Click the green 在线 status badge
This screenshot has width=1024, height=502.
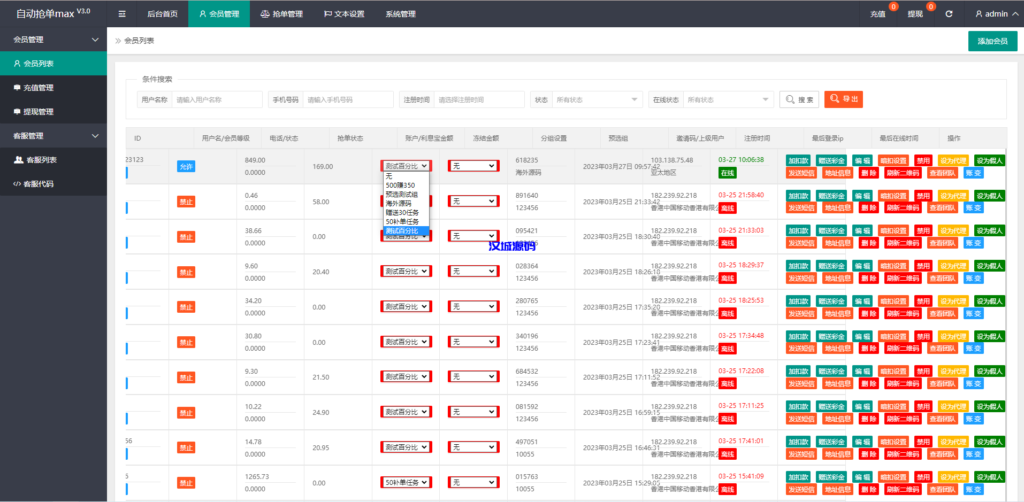point(727,173)
